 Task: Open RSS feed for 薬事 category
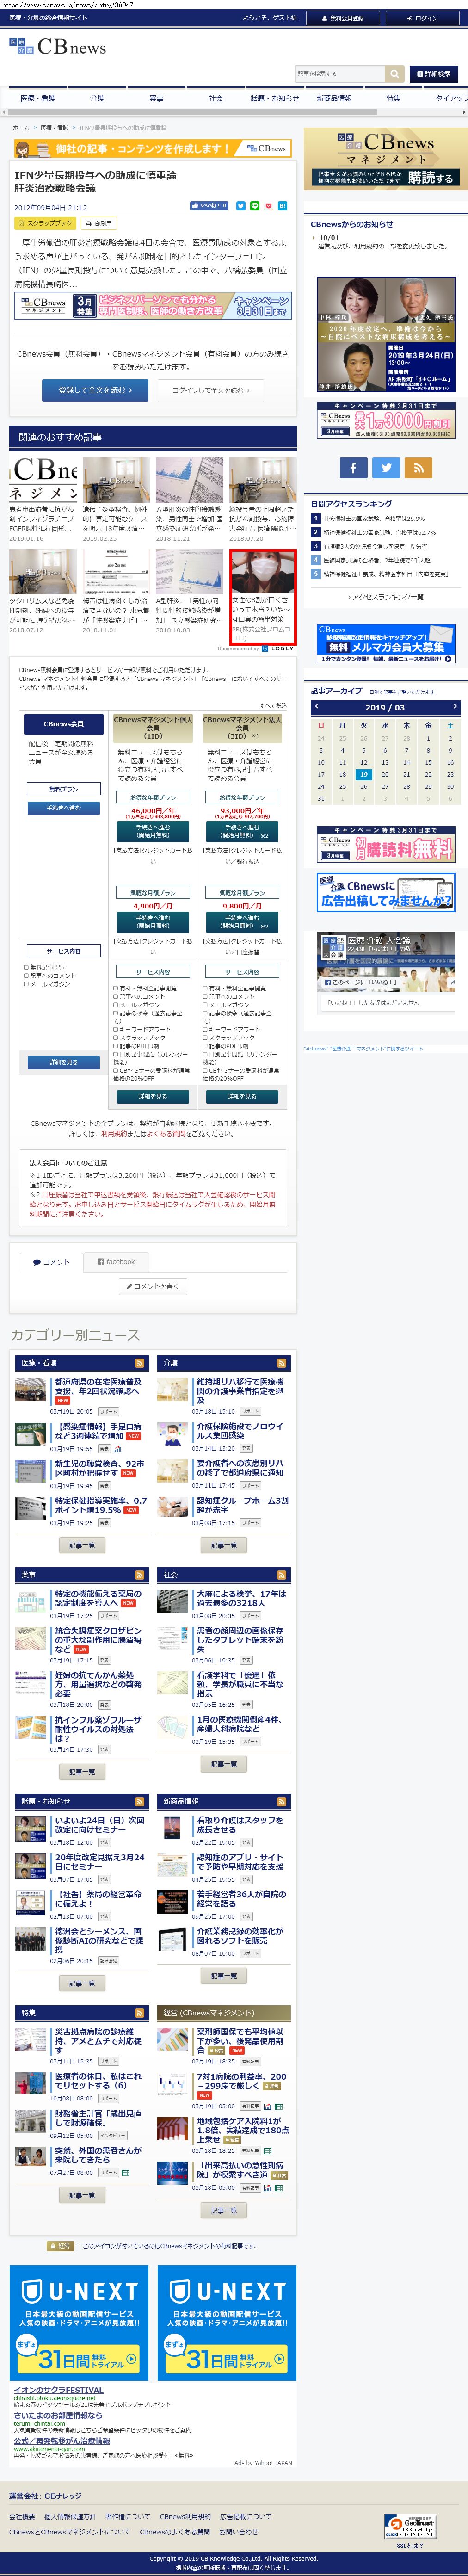[x=139, y=1575]
